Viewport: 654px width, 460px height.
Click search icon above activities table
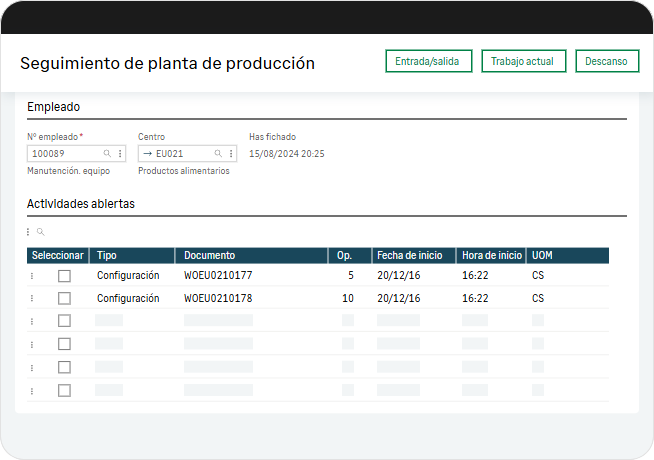(x=41, y=232)
